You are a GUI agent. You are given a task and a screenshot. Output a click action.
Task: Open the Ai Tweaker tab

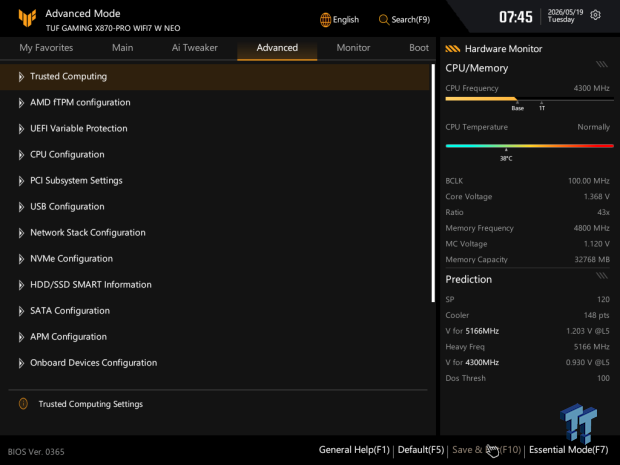(195, 48)
